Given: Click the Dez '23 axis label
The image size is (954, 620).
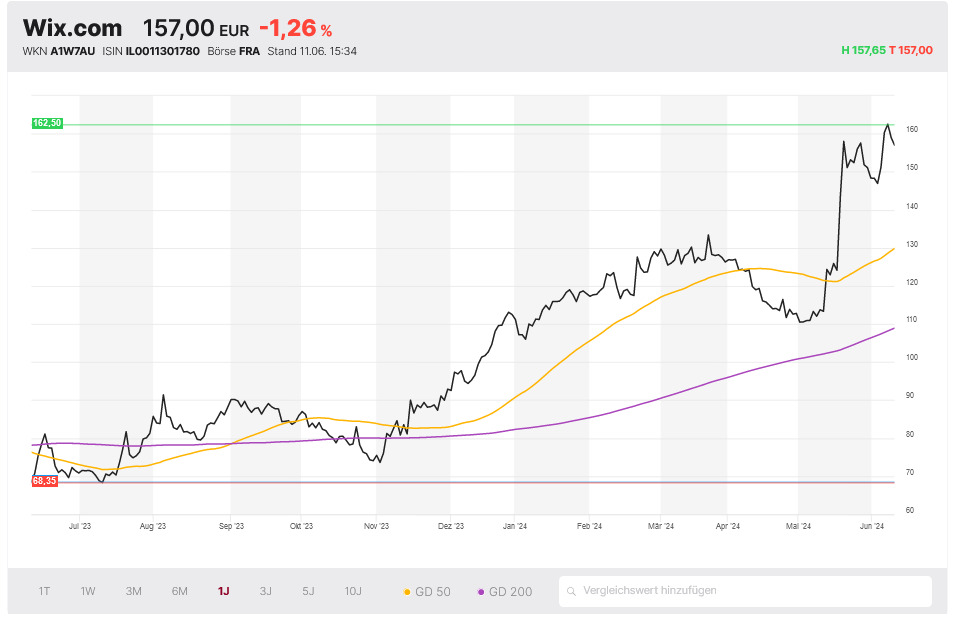Looking at the screenshot, I should click(x=451, y=526).
